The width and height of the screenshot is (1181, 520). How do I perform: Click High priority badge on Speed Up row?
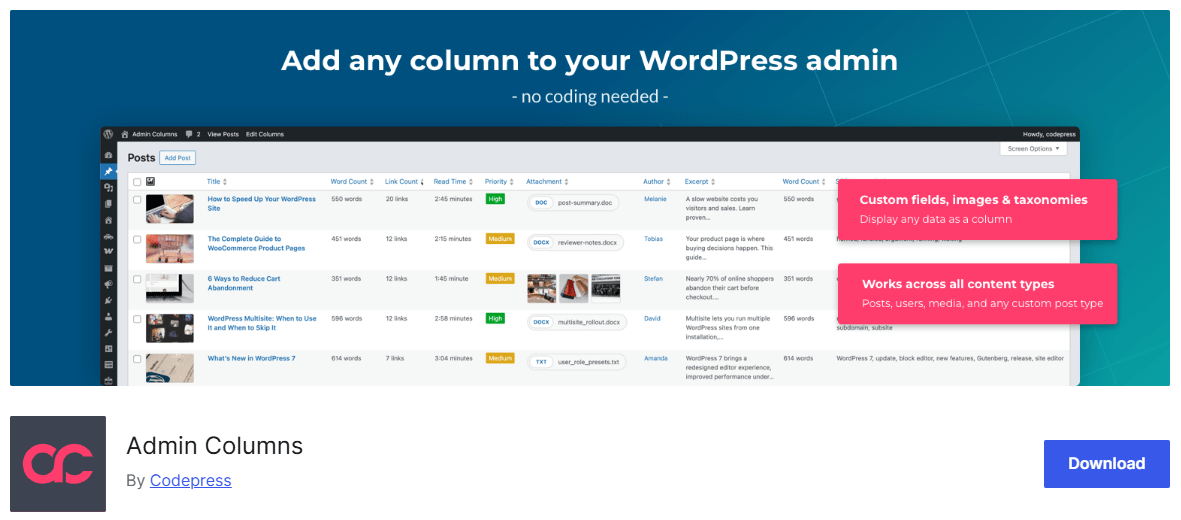(x=495, y=199)
